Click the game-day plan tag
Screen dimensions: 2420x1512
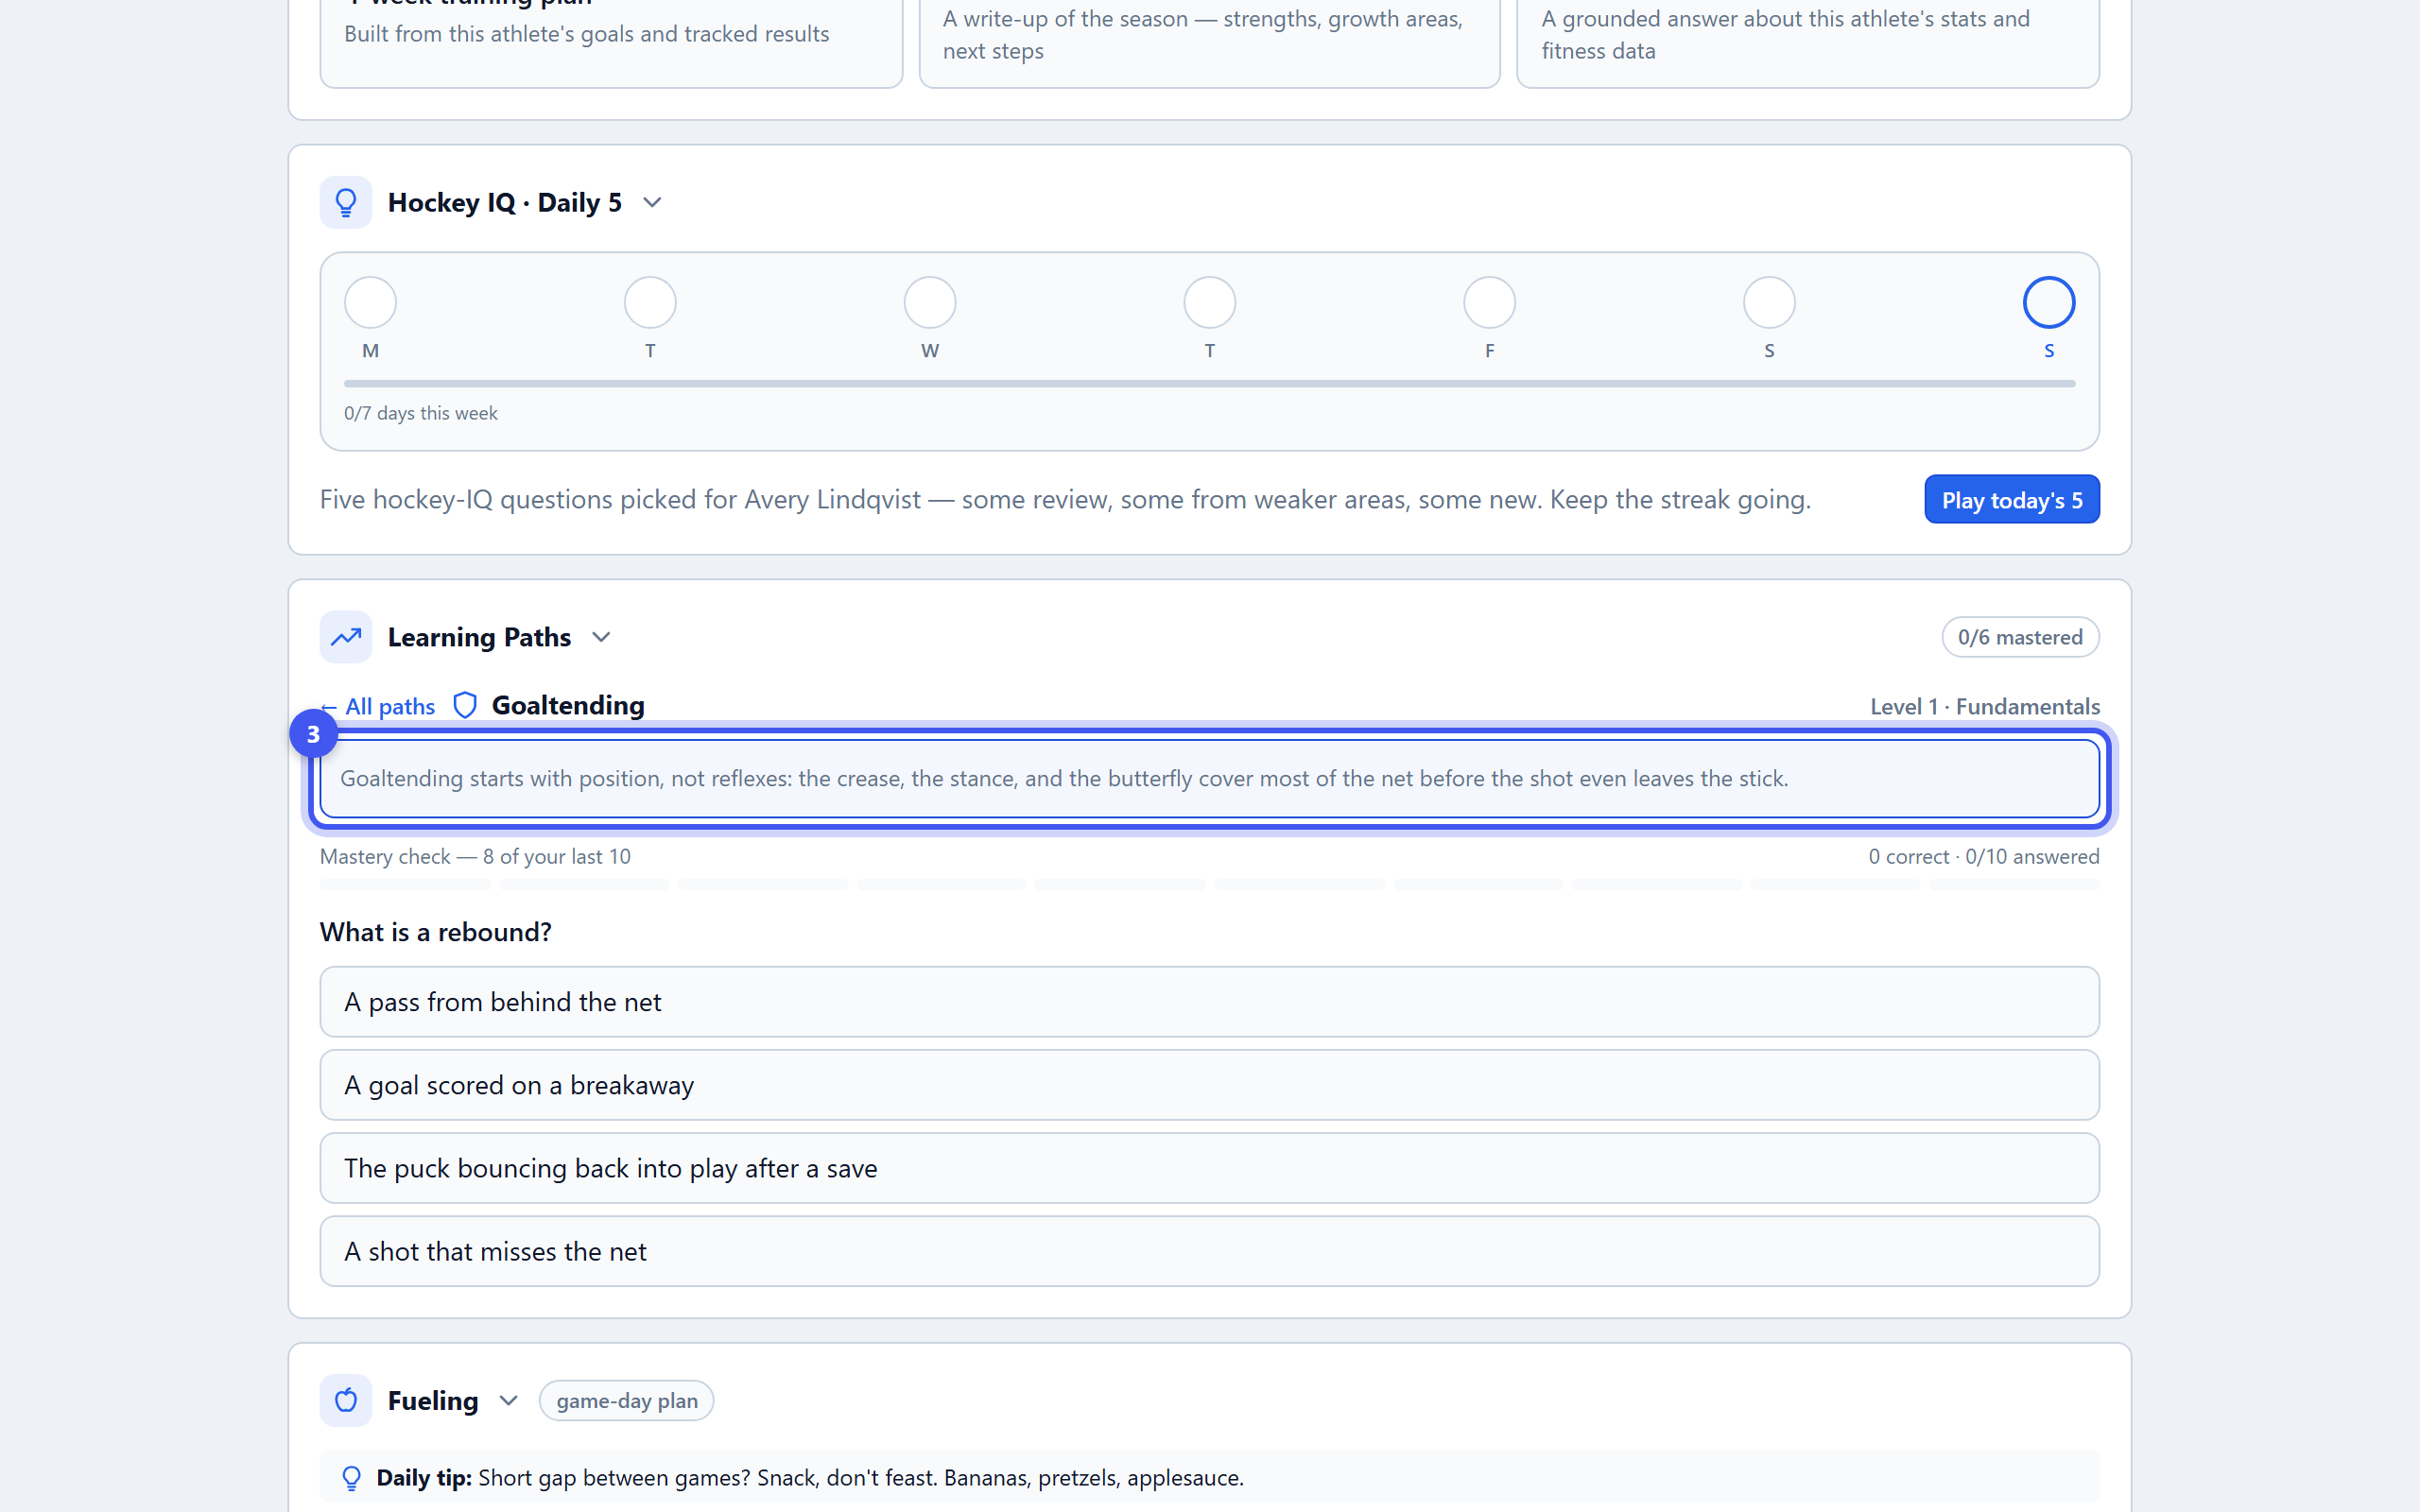pyautogui.click(x=627, y=1400)
